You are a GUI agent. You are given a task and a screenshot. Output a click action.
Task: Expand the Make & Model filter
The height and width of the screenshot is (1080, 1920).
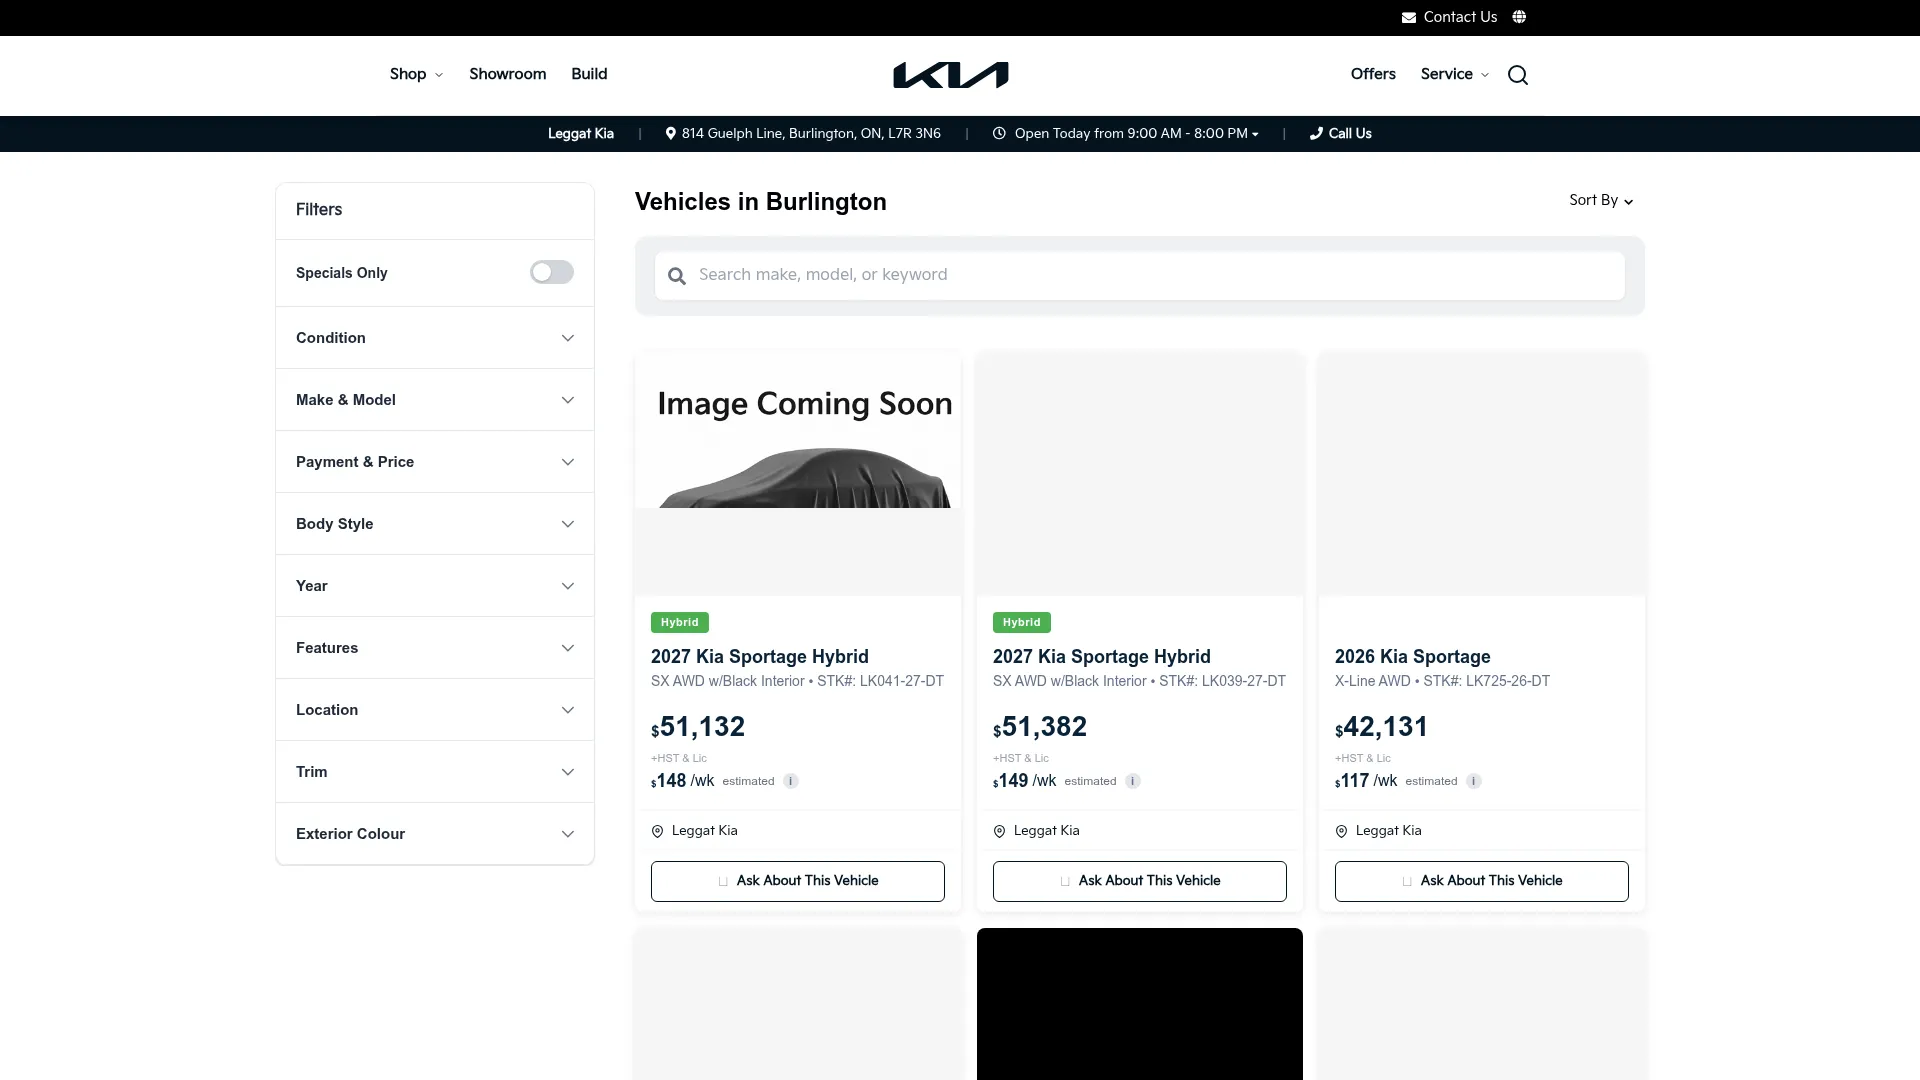(434, 400)
